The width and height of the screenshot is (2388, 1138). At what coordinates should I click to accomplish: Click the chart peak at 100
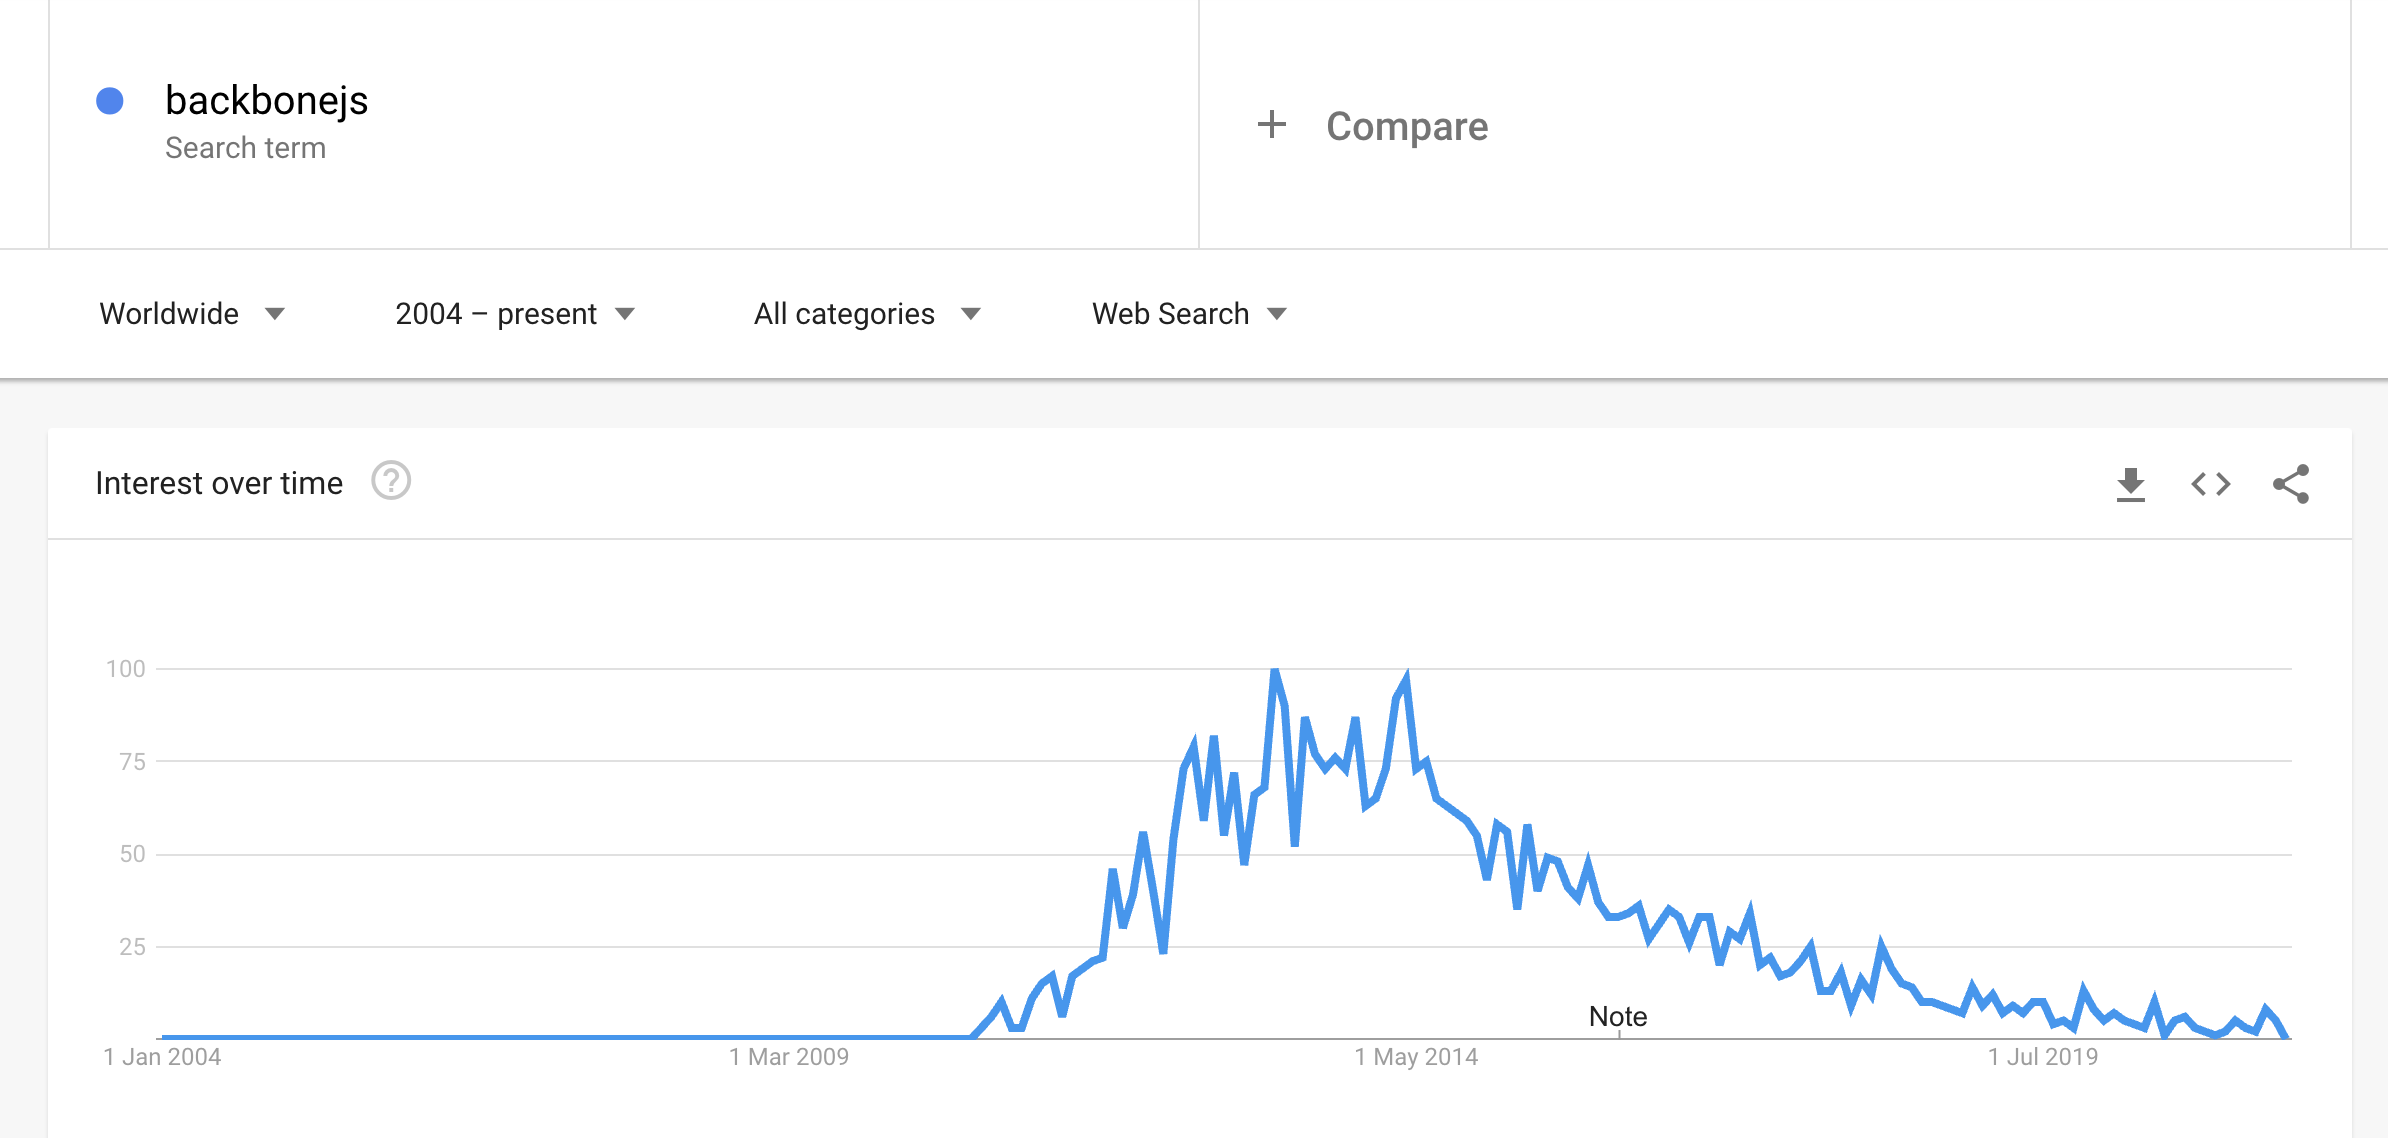click(x=1275, y=672)
